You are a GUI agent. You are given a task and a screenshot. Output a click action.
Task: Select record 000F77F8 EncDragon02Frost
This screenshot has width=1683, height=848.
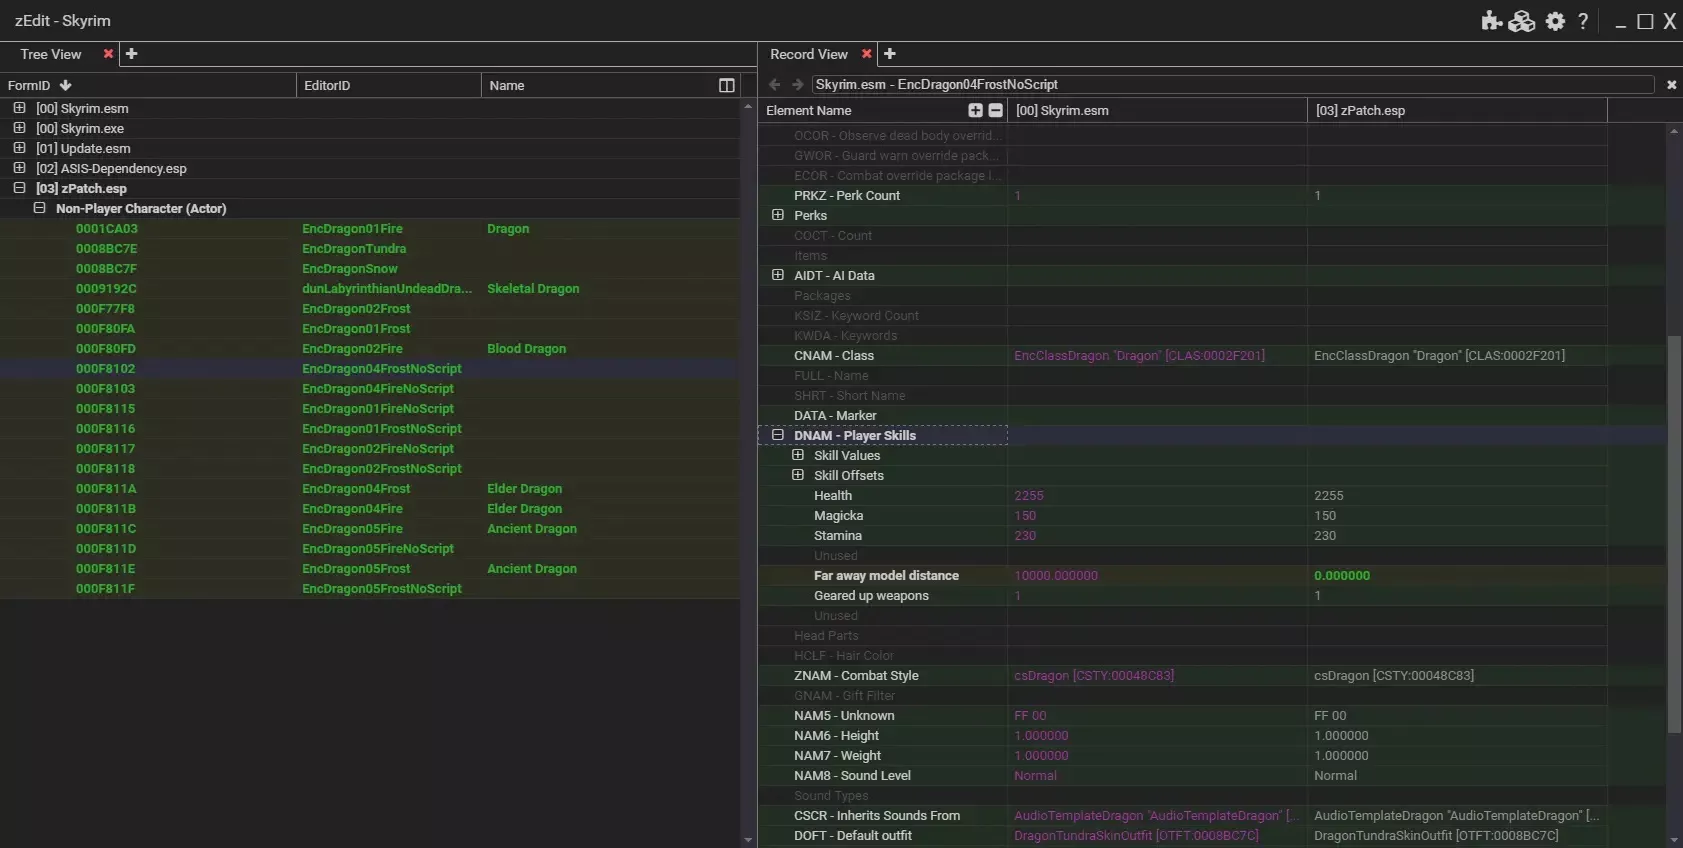tap(370, 308)
